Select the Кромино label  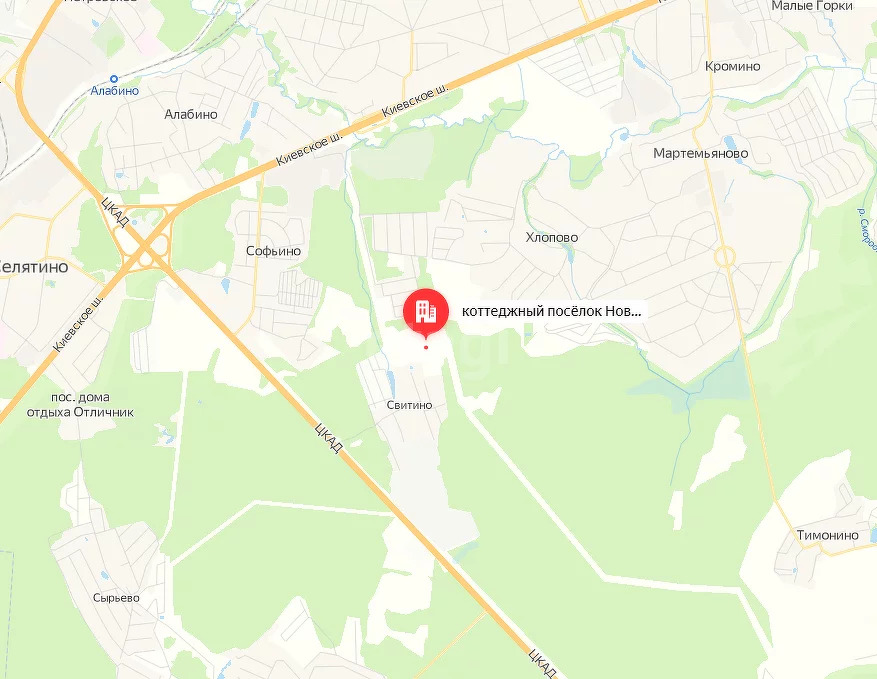(x=732, y=66)
